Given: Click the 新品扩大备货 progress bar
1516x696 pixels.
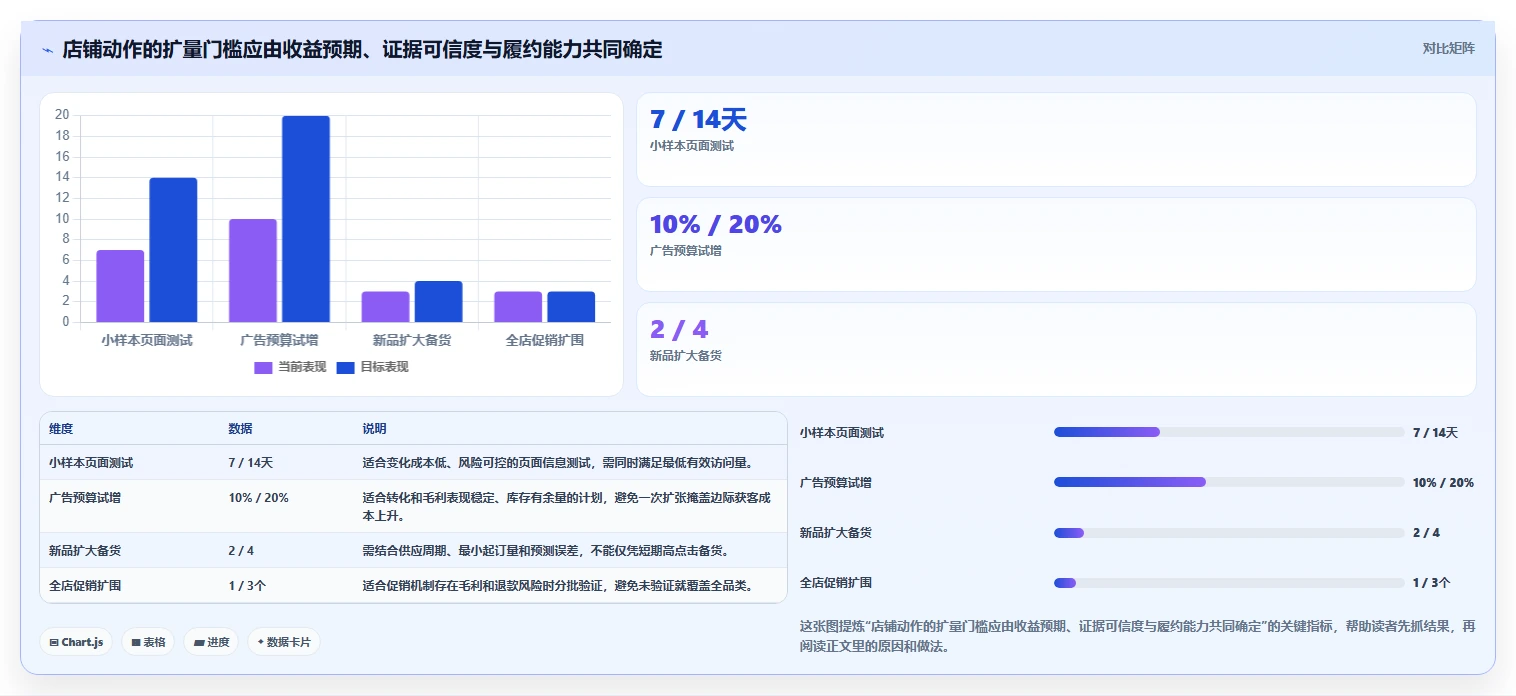Looking at the screenshot, I should [x=1229, y=532].
